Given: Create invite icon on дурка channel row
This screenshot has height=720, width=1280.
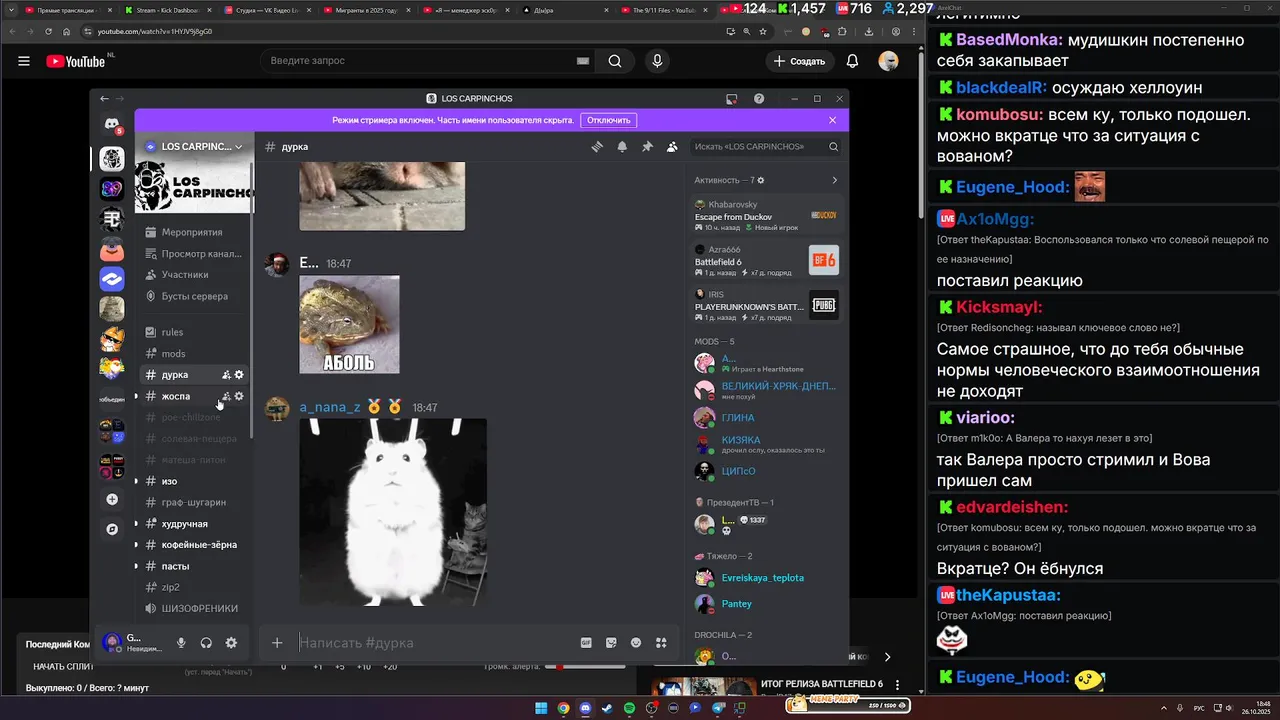Looking at the screenshot, I should point(226,374).
